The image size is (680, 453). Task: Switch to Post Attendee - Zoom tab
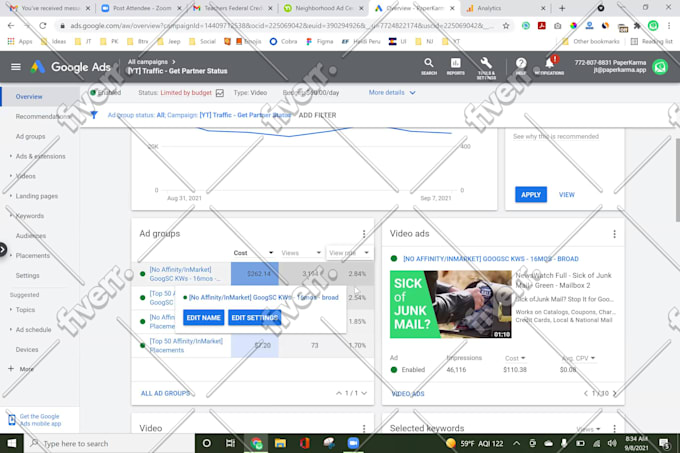point(141,8)
